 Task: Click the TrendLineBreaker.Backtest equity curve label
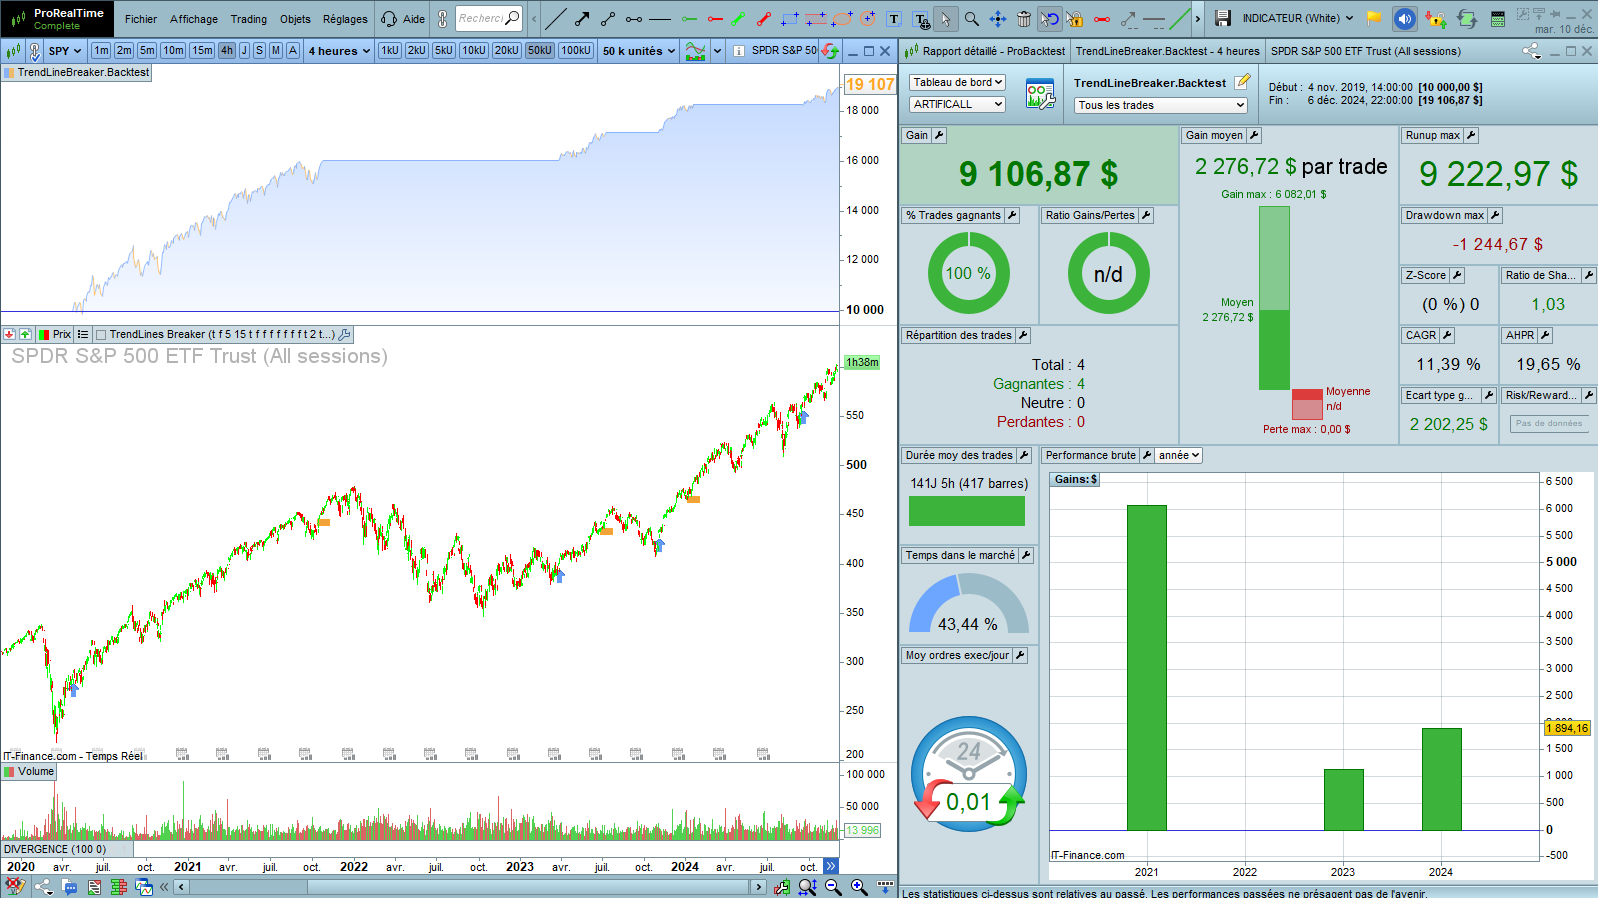77,72
